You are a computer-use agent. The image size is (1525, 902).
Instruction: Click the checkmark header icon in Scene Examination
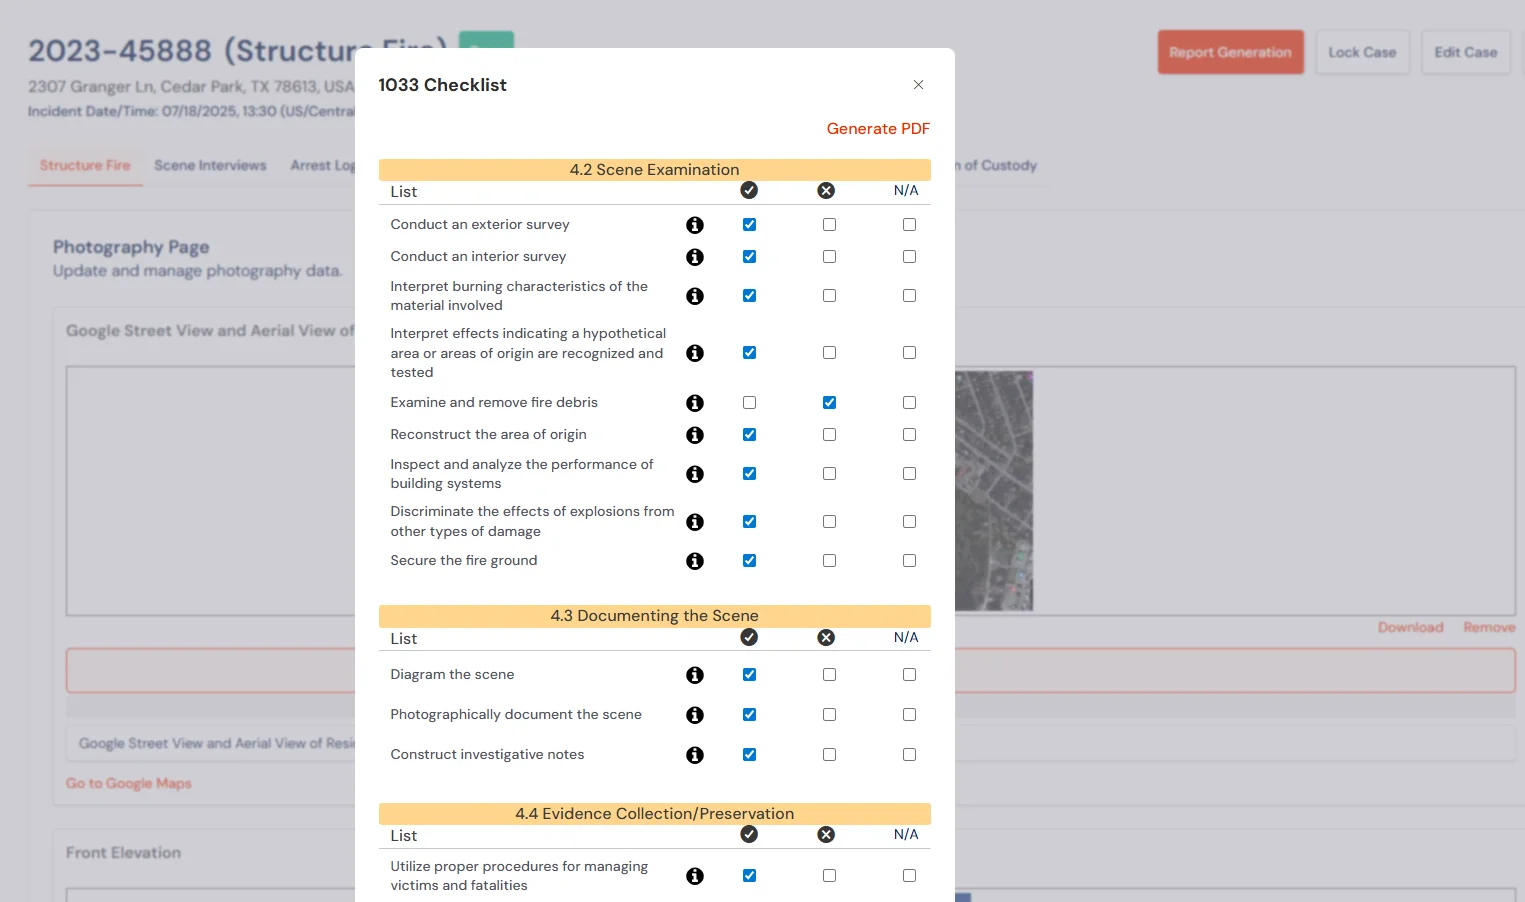coord(749,190)
